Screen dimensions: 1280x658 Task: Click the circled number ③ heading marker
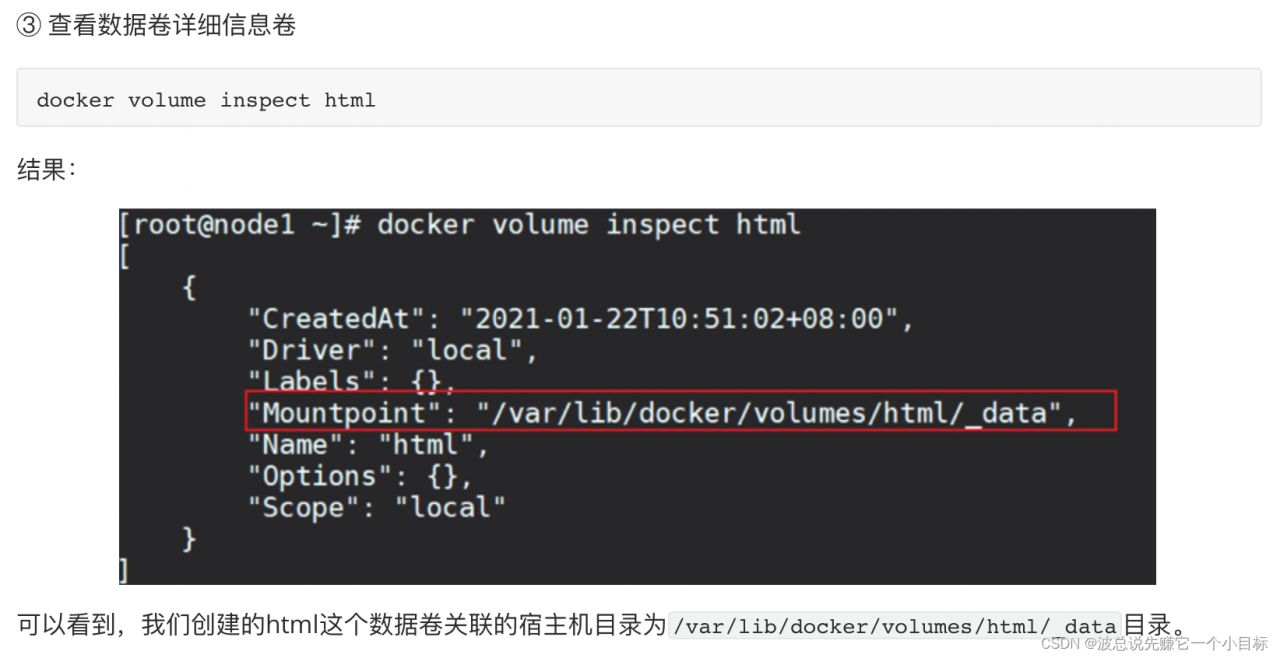[x=28, y=26]
